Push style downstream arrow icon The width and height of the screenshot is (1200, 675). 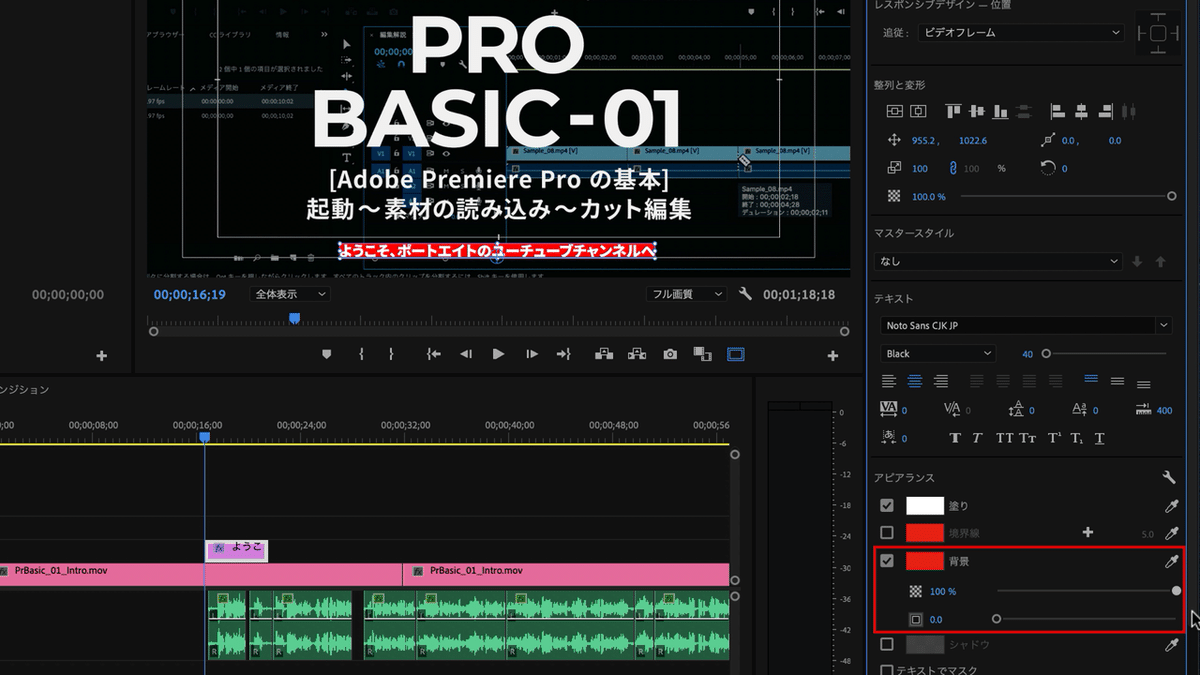1137,261
